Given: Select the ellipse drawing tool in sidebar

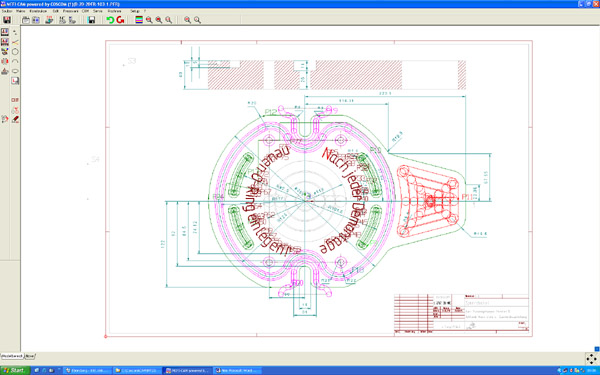Looking at the screenshot, I should pyautogui.click(x=15, y=71).
